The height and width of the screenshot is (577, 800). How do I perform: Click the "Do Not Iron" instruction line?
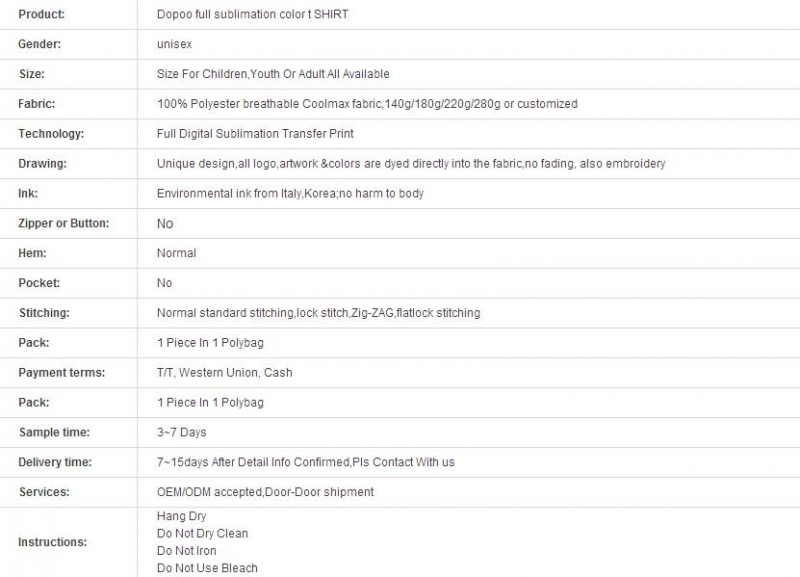point(186,551)
